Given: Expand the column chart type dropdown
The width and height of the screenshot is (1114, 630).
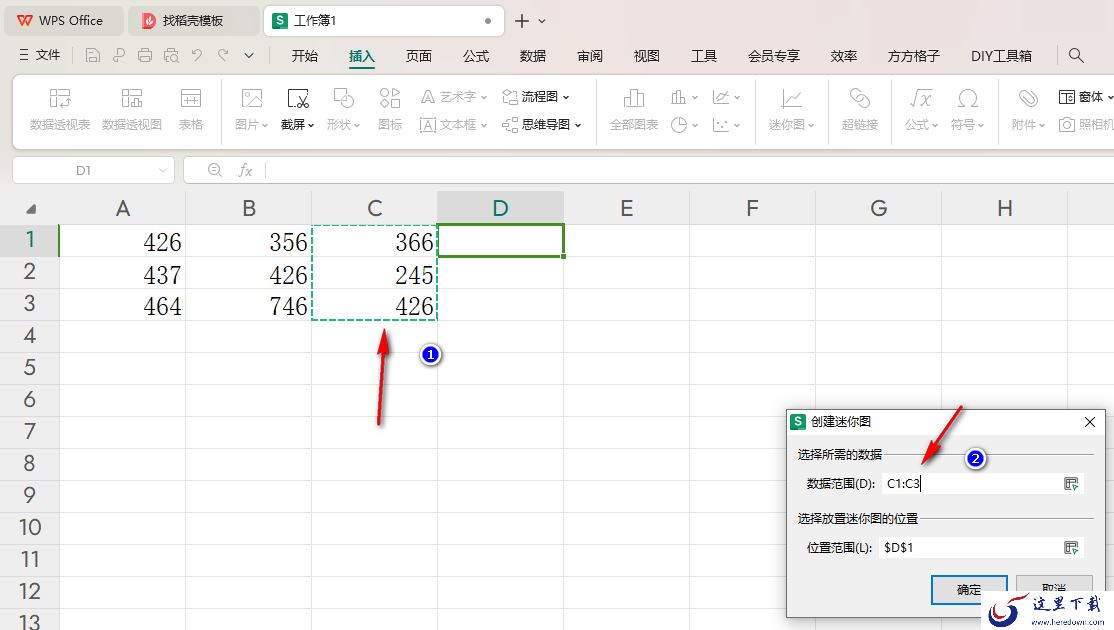Looking at the screenshot, I should [x=694, y=97].
